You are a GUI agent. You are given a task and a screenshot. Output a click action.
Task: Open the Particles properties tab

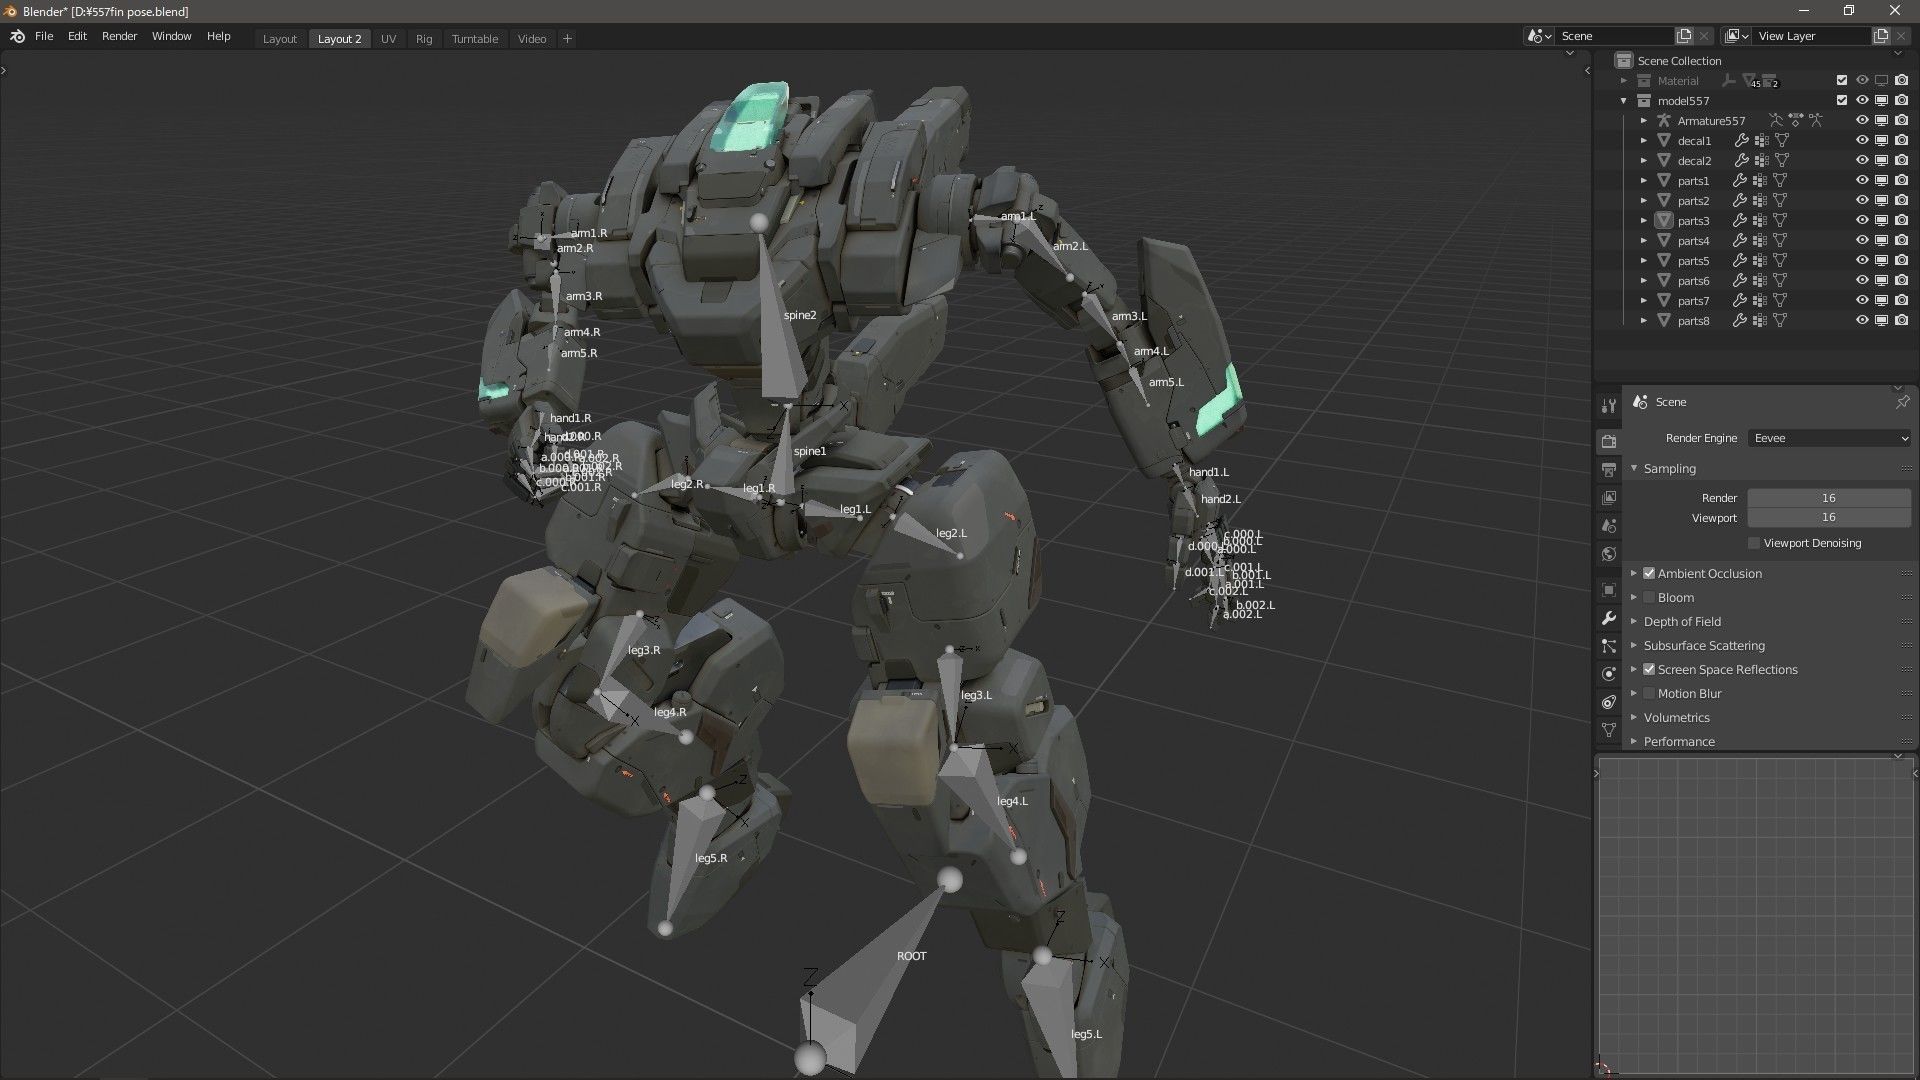click(1608, 646)
